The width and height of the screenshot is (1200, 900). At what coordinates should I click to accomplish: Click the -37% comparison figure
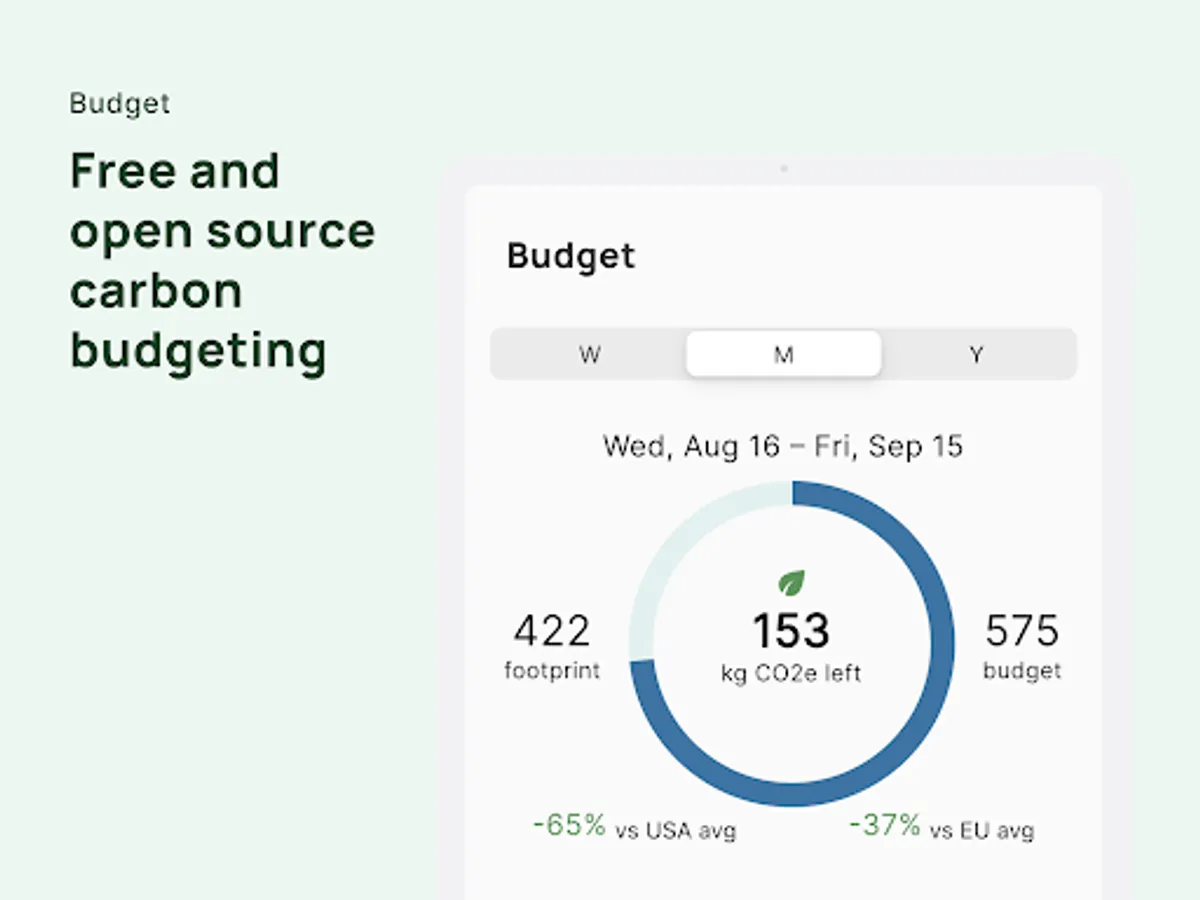[x=885, y=825]
